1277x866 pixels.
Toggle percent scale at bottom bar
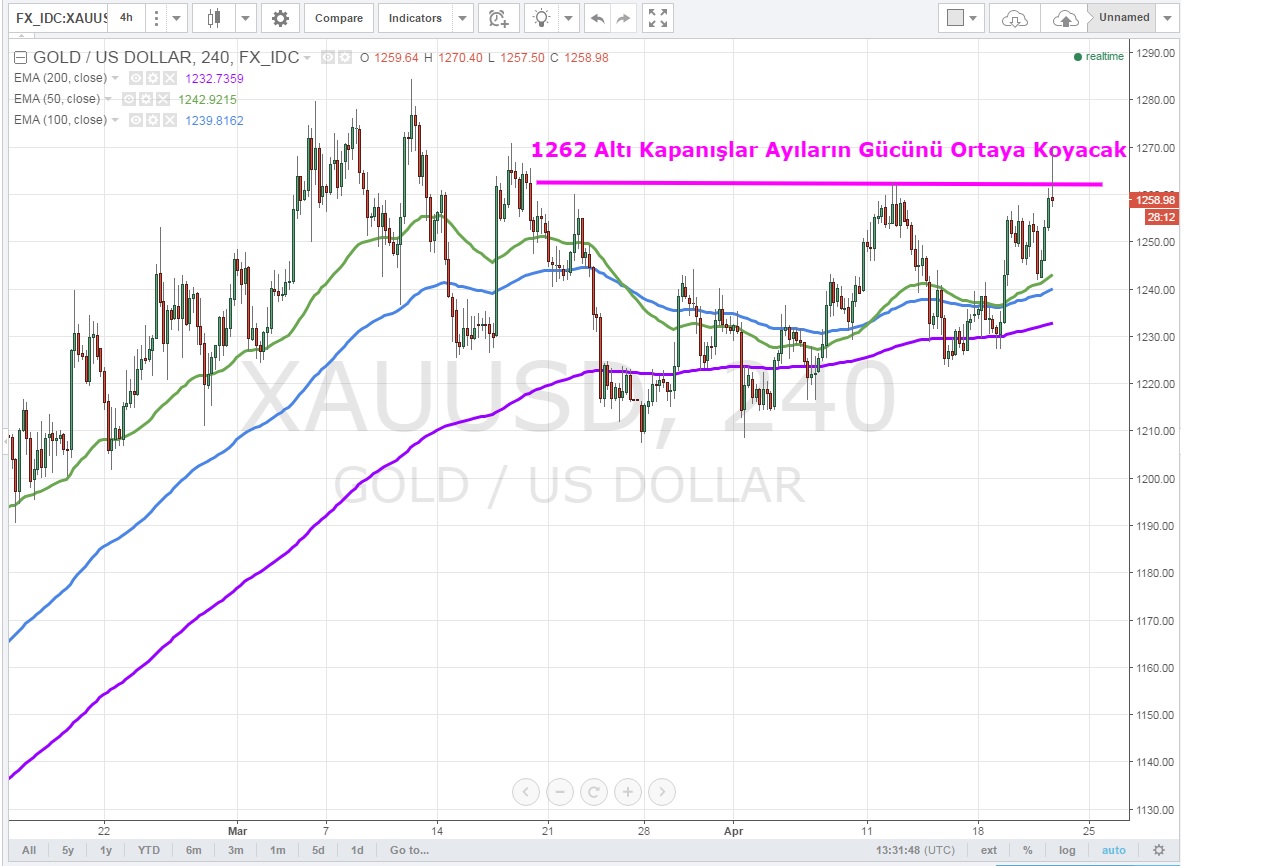(1027, 850)
